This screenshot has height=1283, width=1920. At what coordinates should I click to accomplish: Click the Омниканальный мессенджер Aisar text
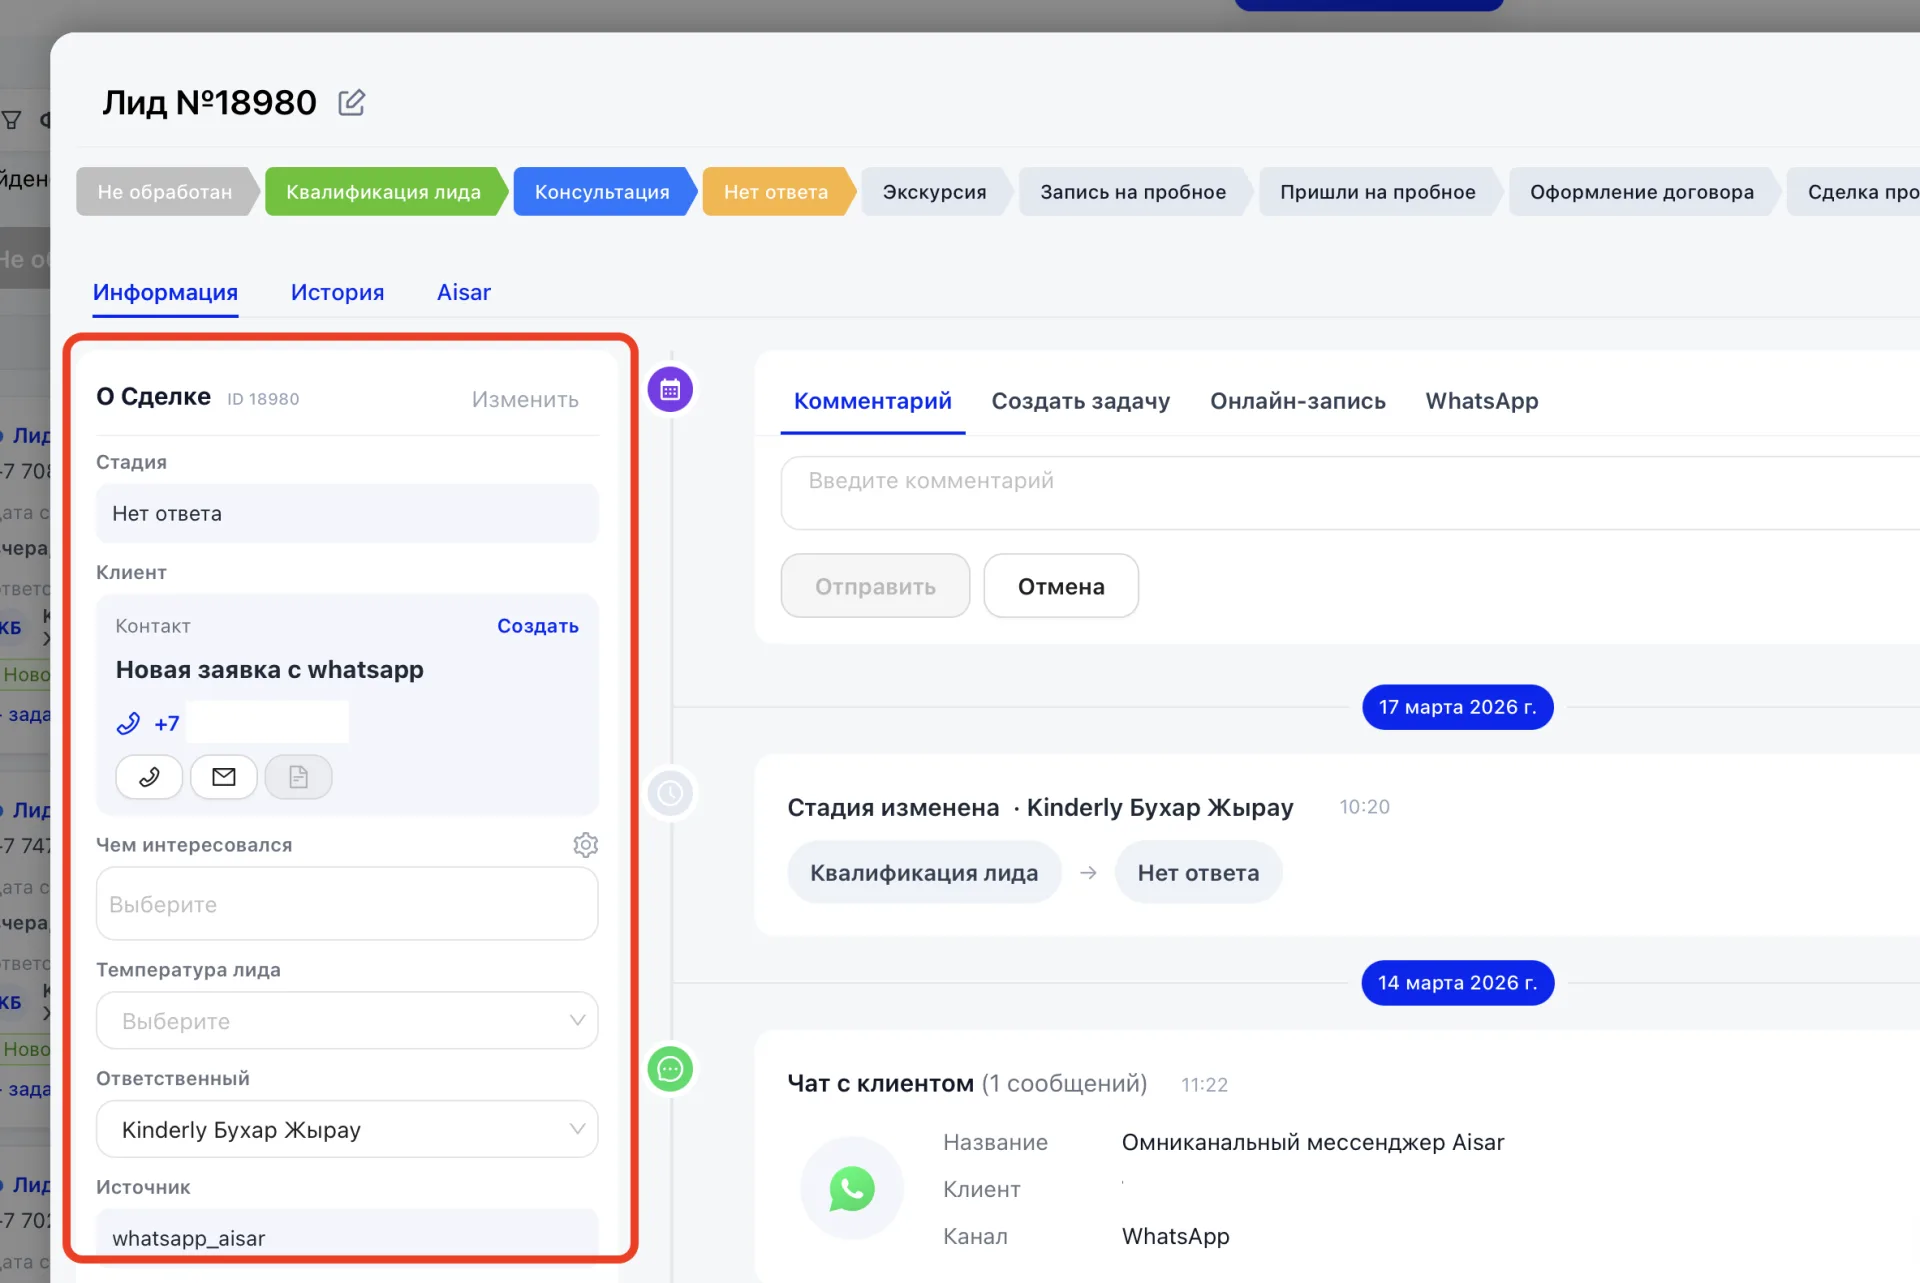click(x=1313, y=1142)
